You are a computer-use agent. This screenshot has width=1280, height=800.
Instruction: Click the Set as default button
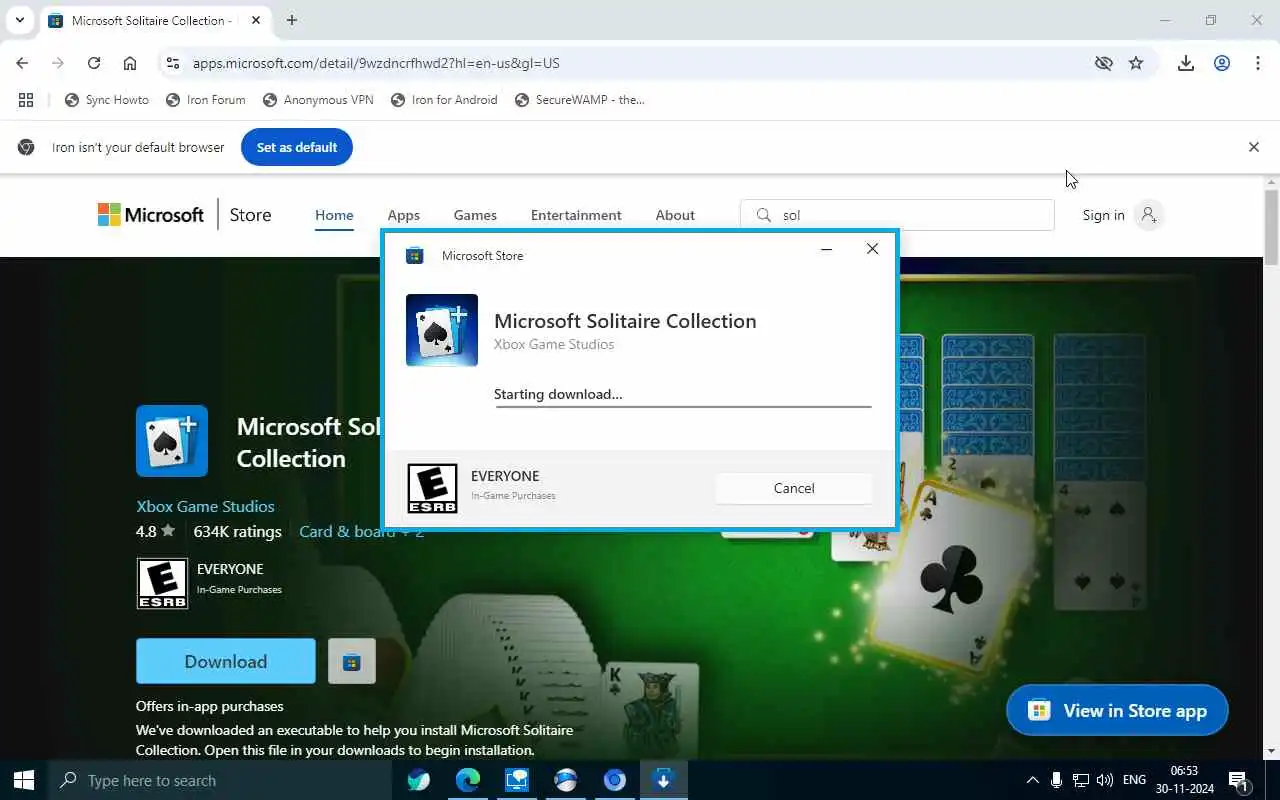(297, 147)
